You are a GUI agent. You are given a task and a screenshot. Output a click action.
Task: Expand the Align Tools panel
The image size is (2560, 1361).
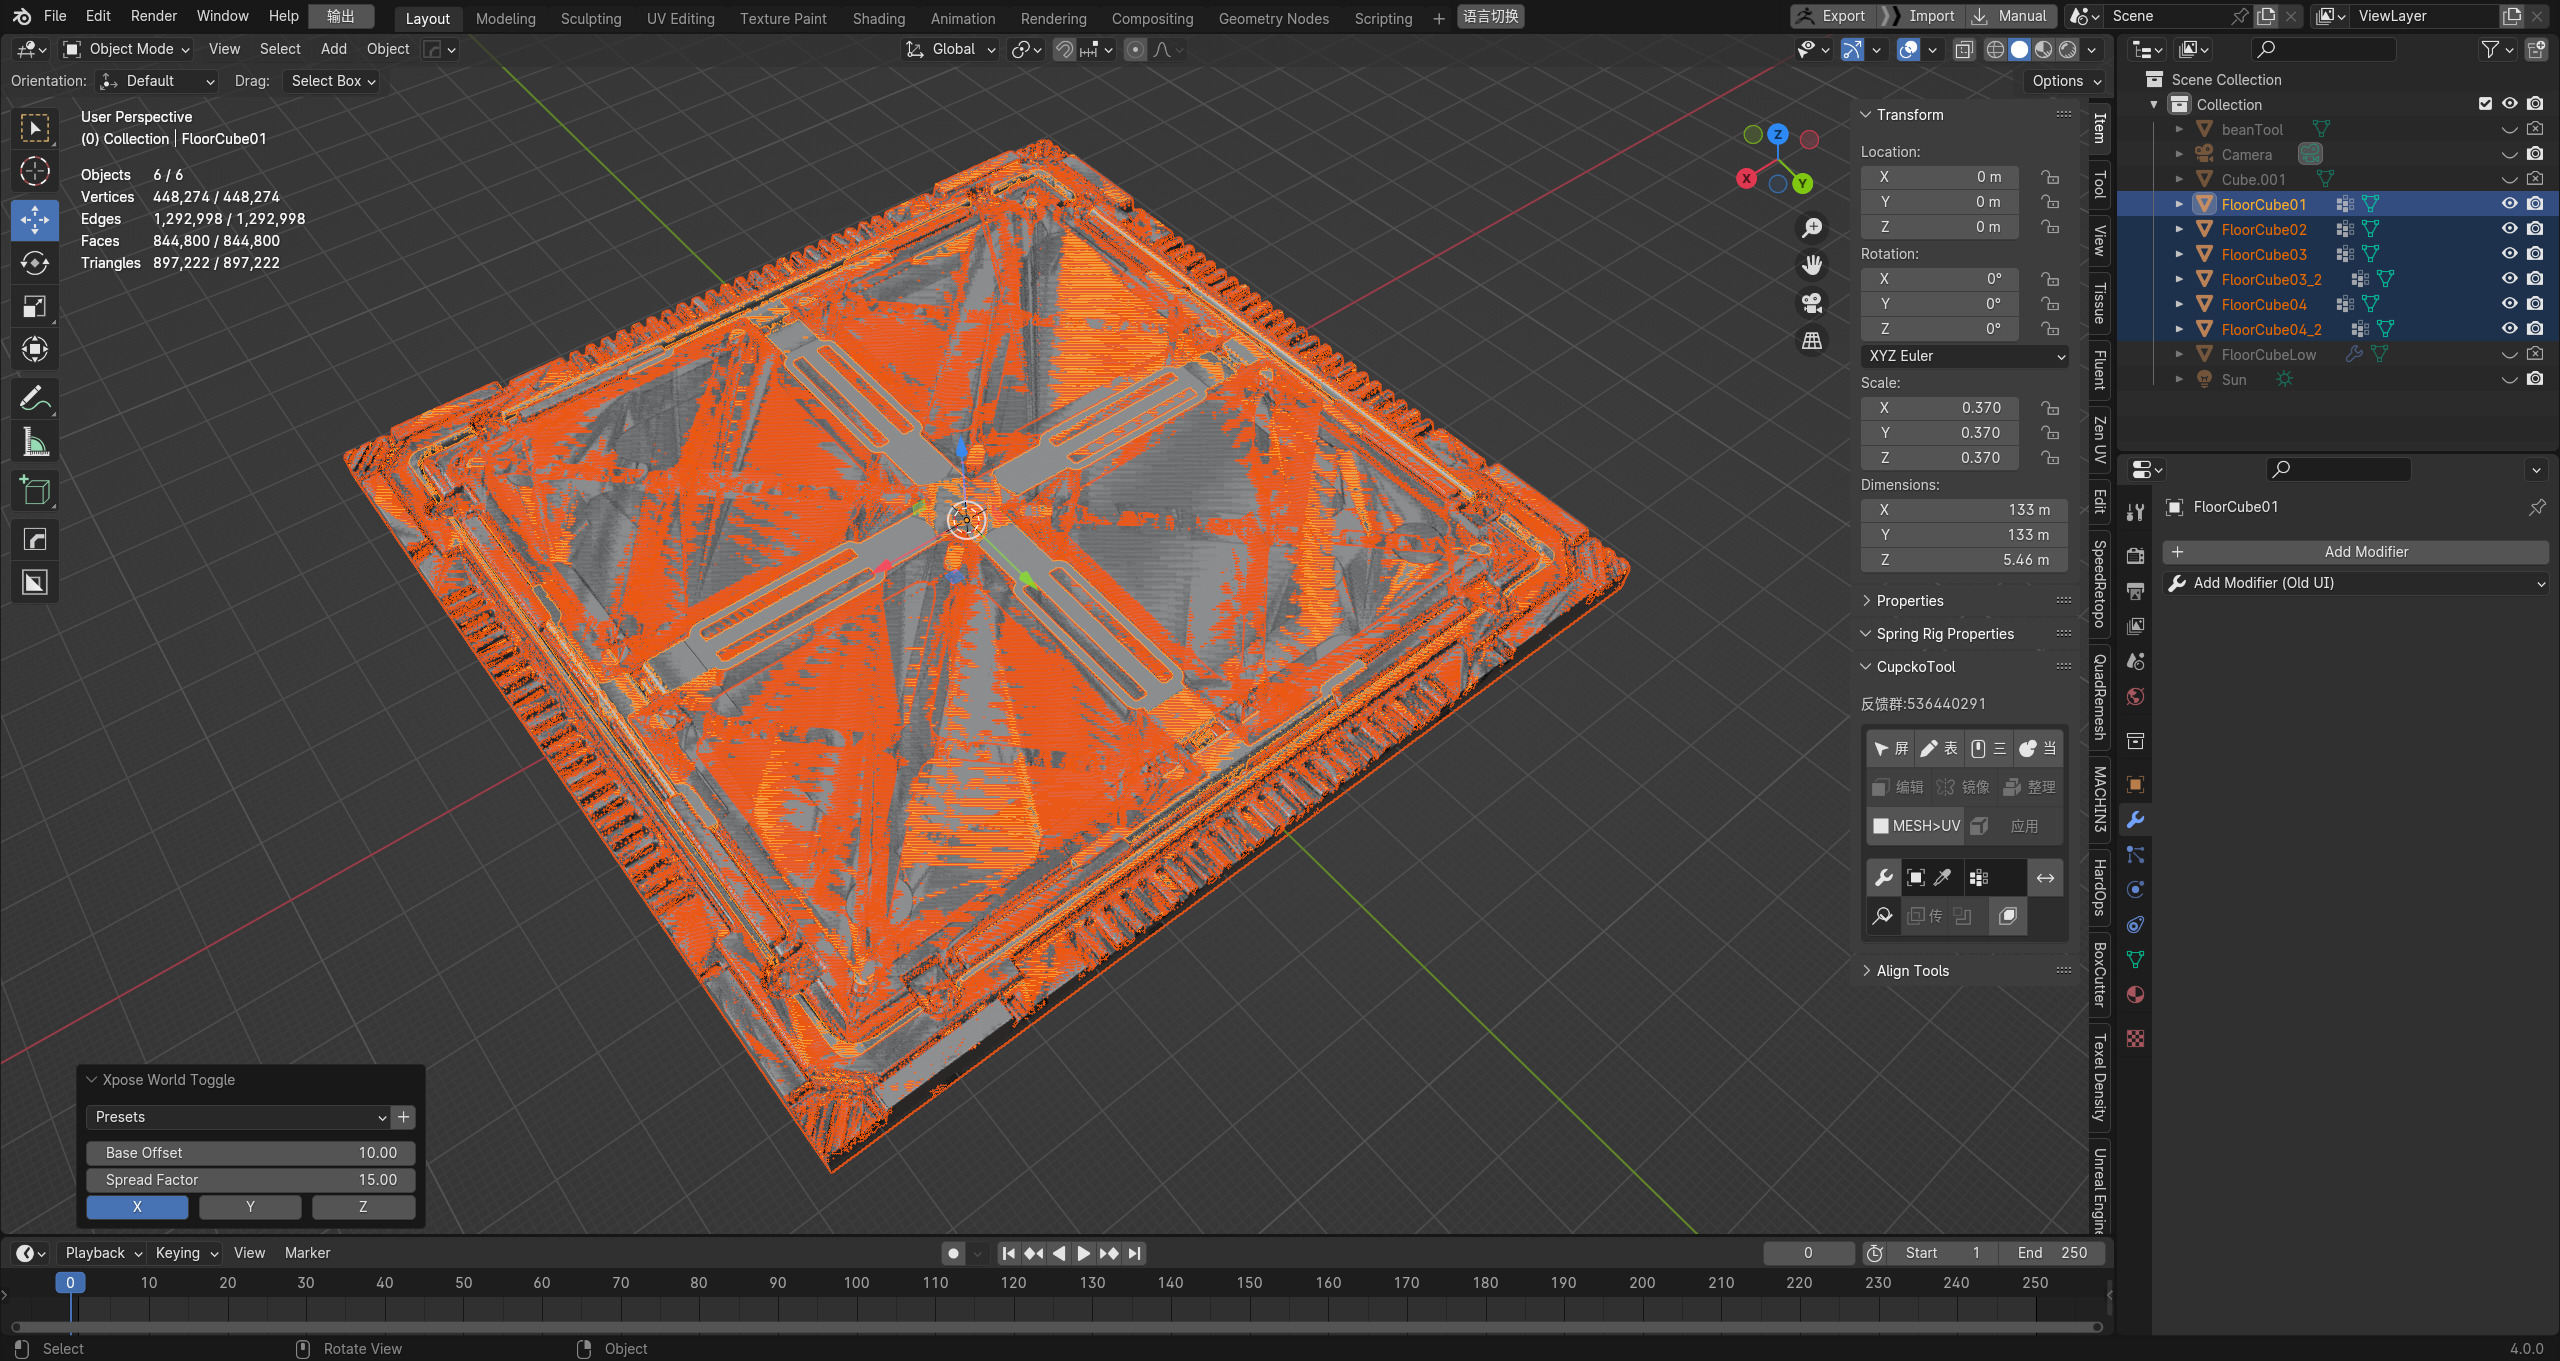click(x=1912, y=971)
